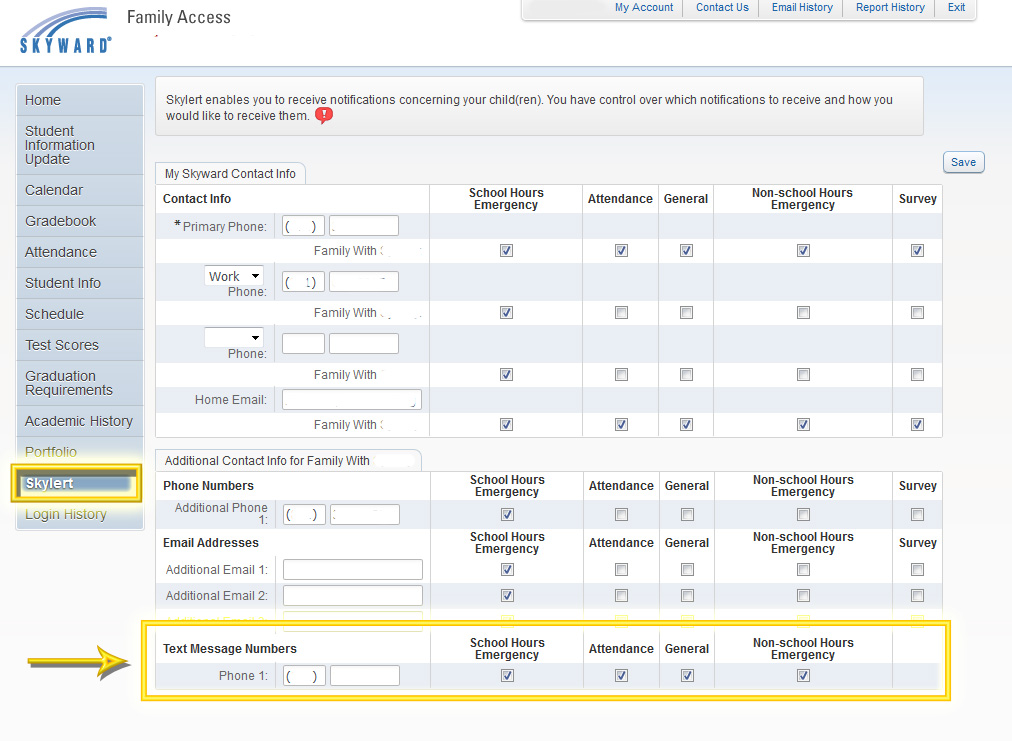Viewport: 1012px width, 741px height.
Task: Click Additional Email 1 field
Action: point(353,569)
